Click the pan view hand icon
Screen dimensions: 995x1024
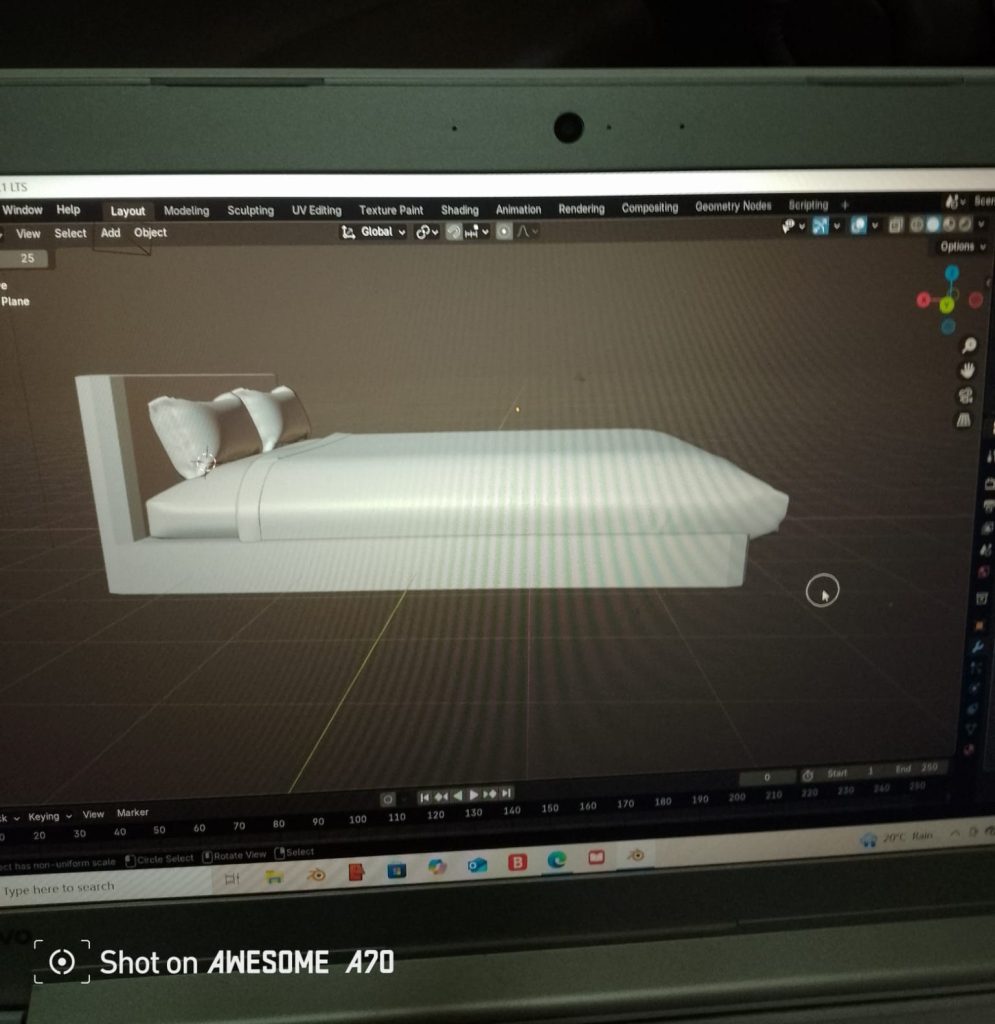coord(967,370)
